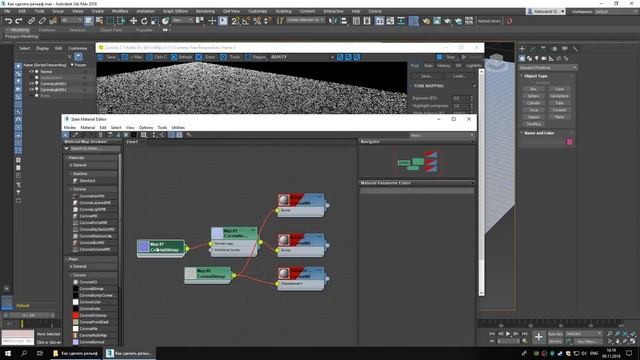This screenshot has width=640, height=360.
Task: Click the Plane primitive button
Action: 559,117
